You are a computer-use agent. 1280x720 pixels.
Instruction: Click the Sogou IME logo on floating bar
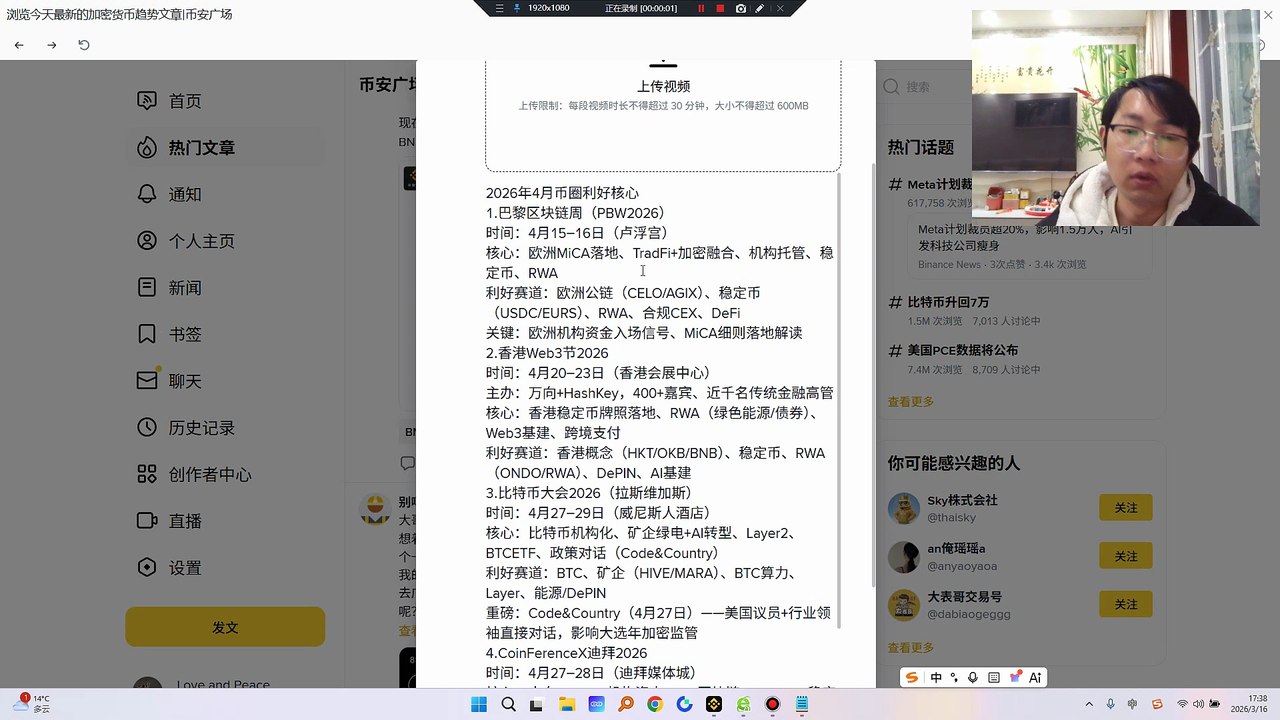[912, 677]
